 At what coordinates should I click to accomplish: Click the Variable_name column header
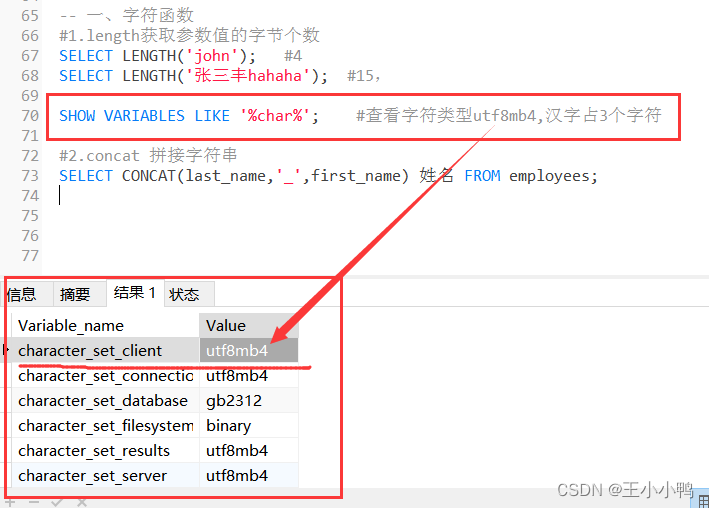(x=105, y=325)
